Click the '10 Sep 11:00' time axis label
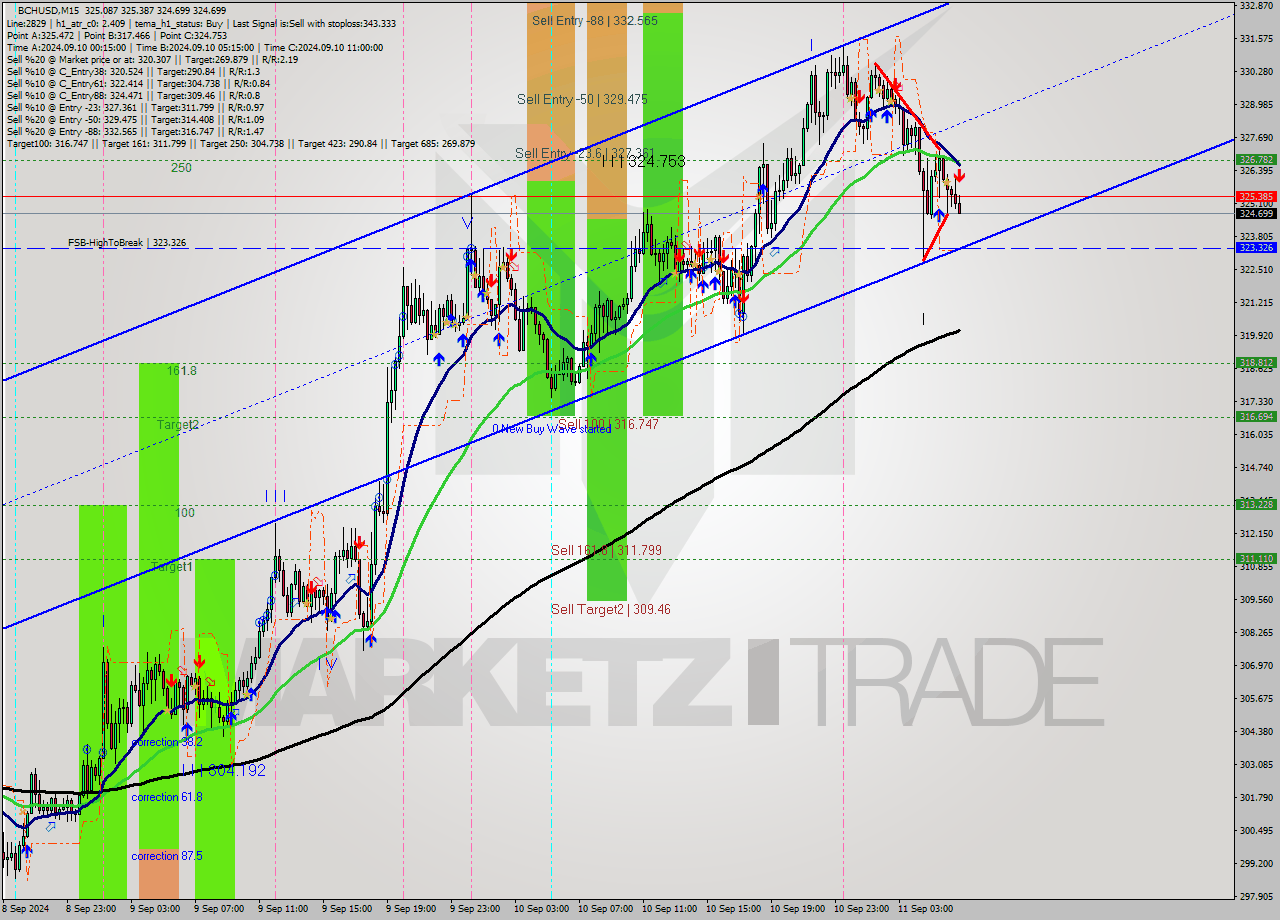 click(x=667, y=909)
